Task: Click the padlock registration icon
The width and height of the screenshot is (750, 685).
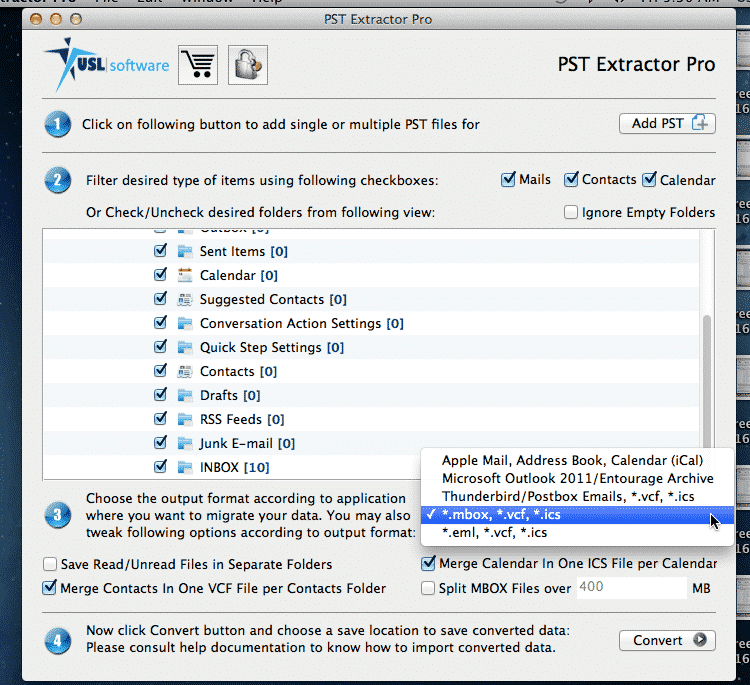Action: coord(248,65)
